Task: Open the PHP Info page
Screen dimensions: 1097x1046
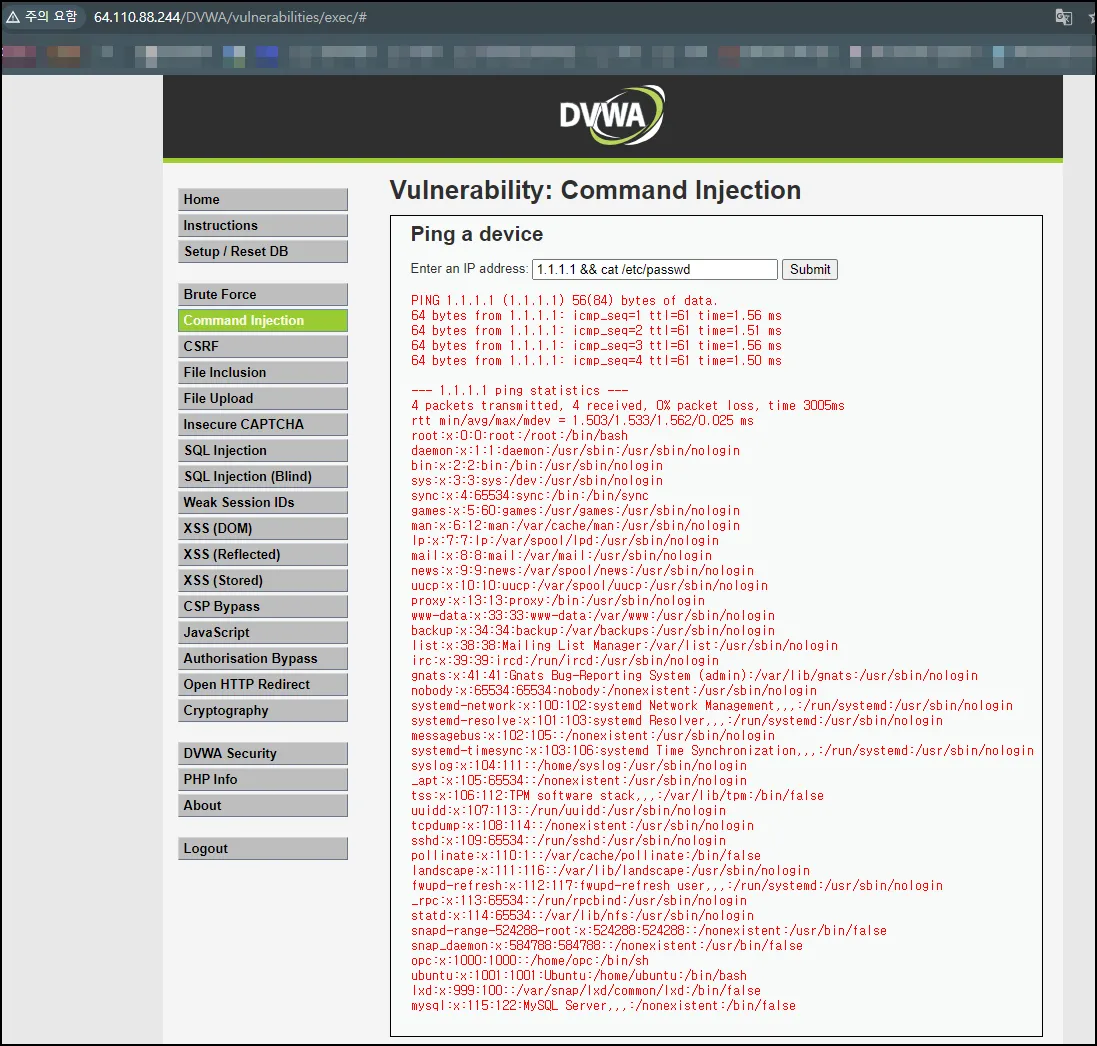Action: pos(262,779)
